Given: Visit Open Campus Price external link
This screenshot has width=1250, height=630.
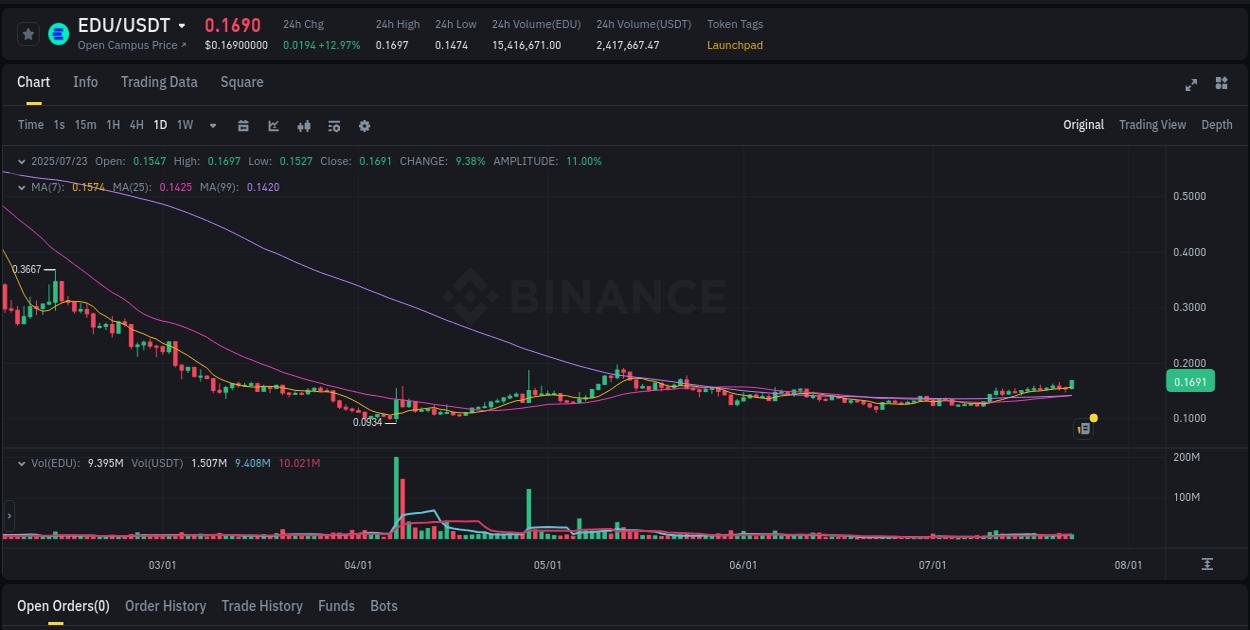Looking at the screenshot, I should coord(132,45).
